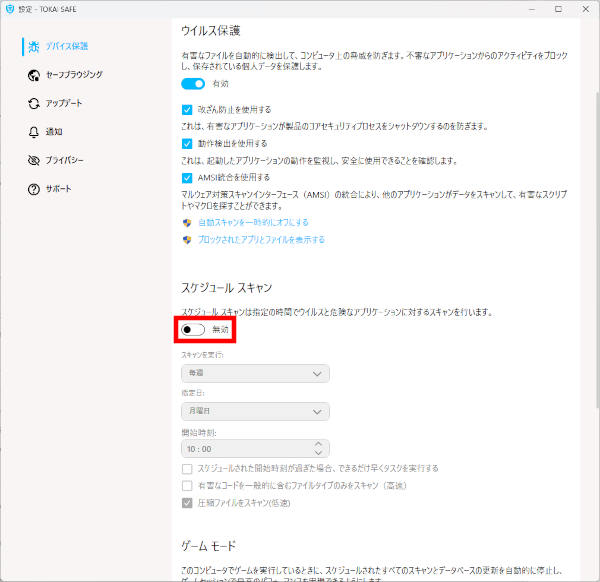Minimize the TOKAI SAFE settings window

[x=532, y=9]
